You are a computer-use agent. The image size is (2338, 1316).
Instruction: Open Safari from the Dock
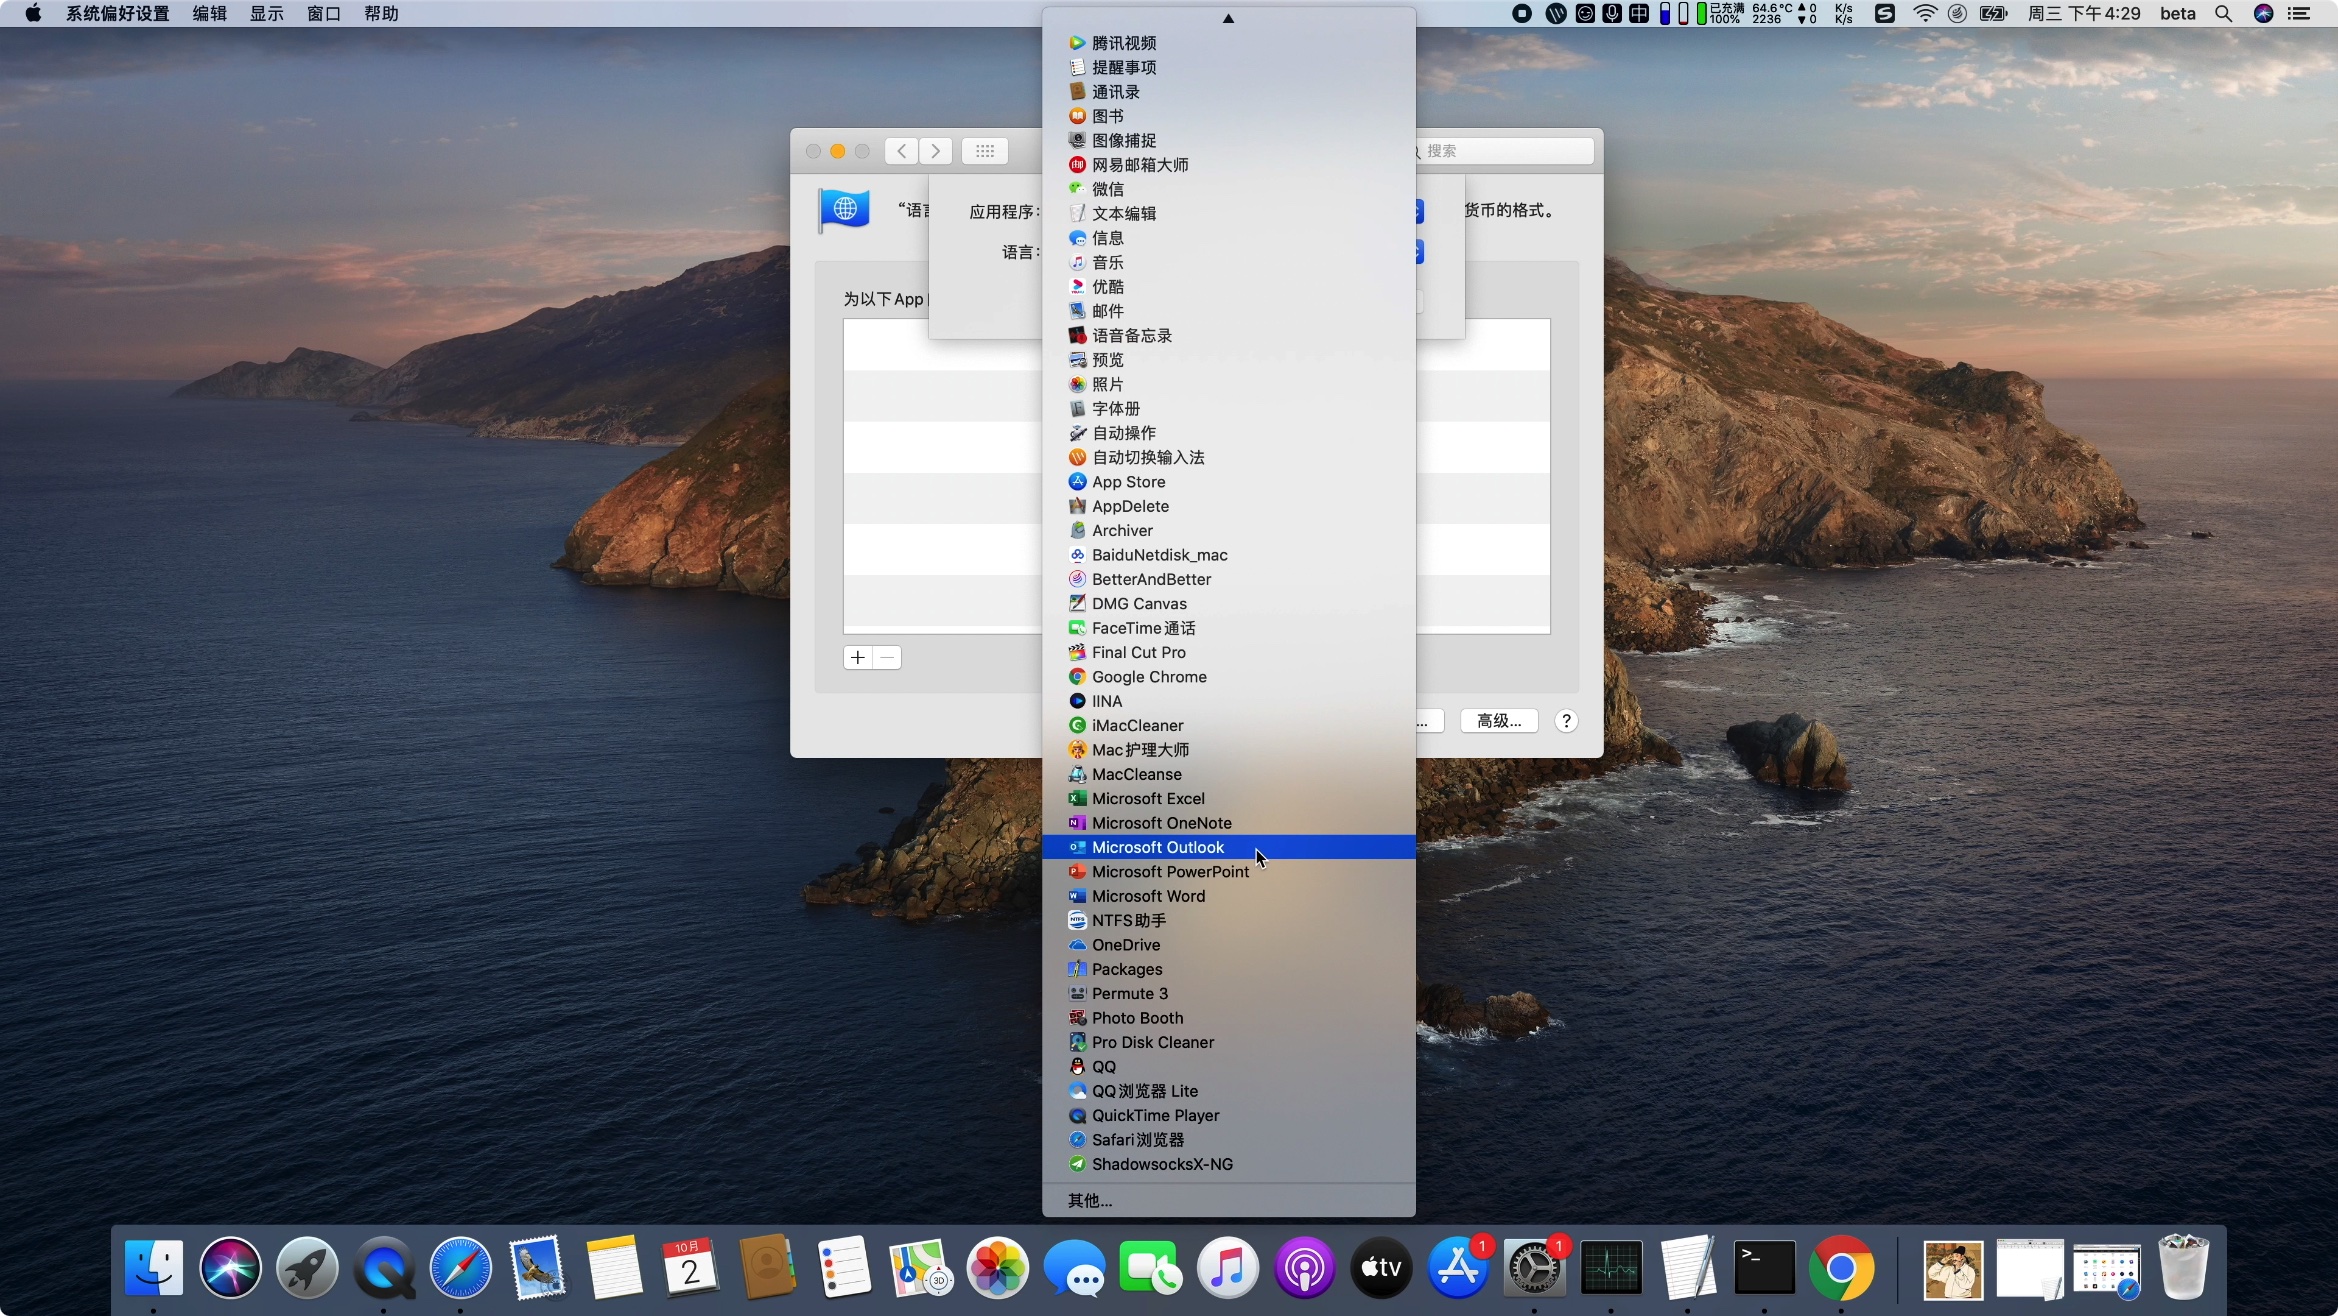click(461, 1268)
